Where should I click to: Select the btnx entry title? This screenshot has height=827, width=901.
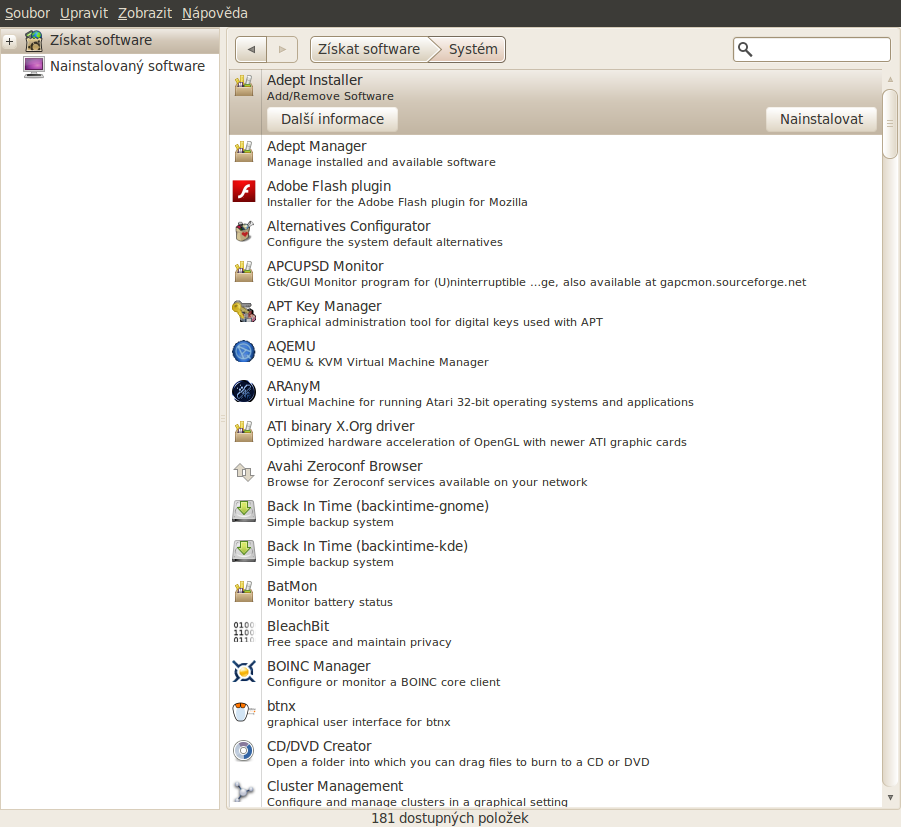(x=281, y=706)
